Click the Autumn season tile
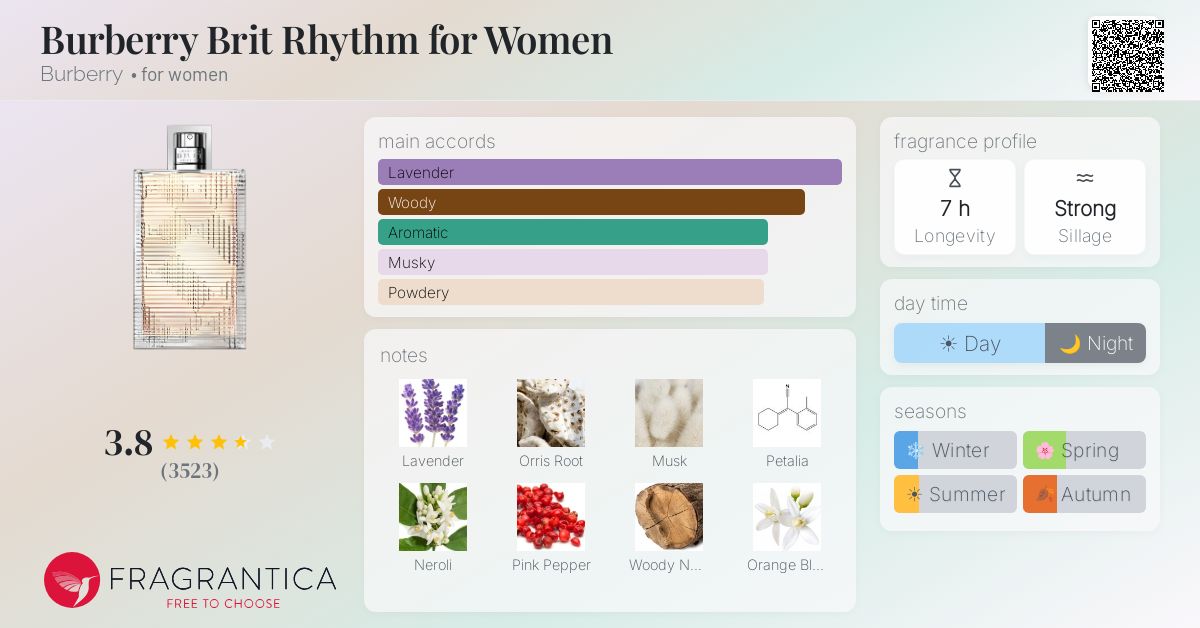The image size is (1200, 628). click(1084, 494)
